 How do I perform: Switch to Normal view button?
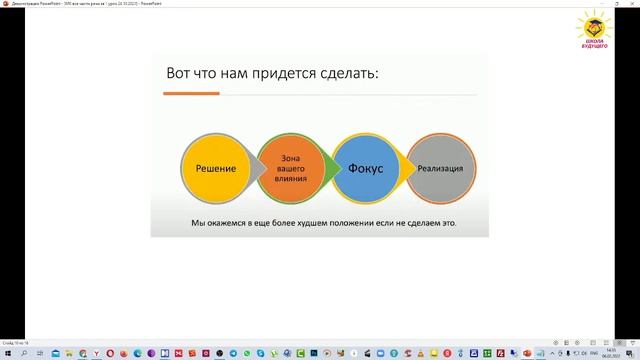pyautogui.click(x=593, y=343)
